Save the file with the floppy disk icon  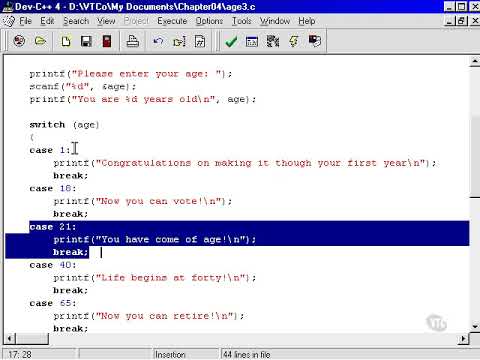click(86, 41)
